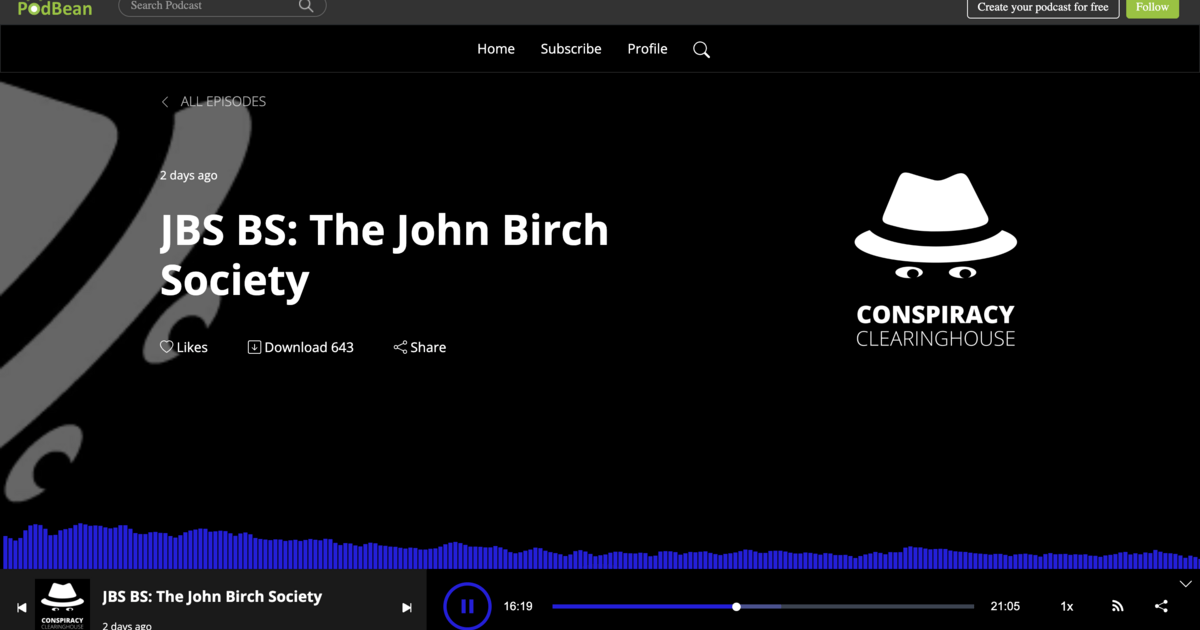Screen dimensions: 1200x630
Task: Type in the Search Podcast field
Action: [210, 7]
